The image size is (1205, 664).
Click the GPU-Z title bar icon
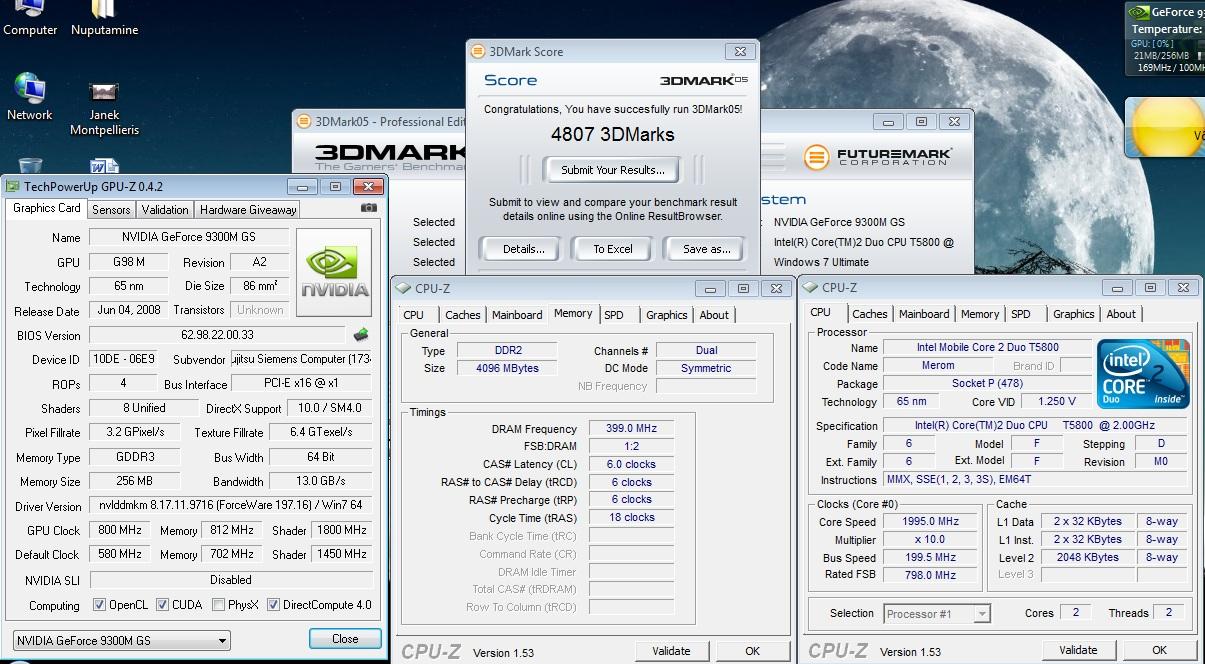coord(12,186)
